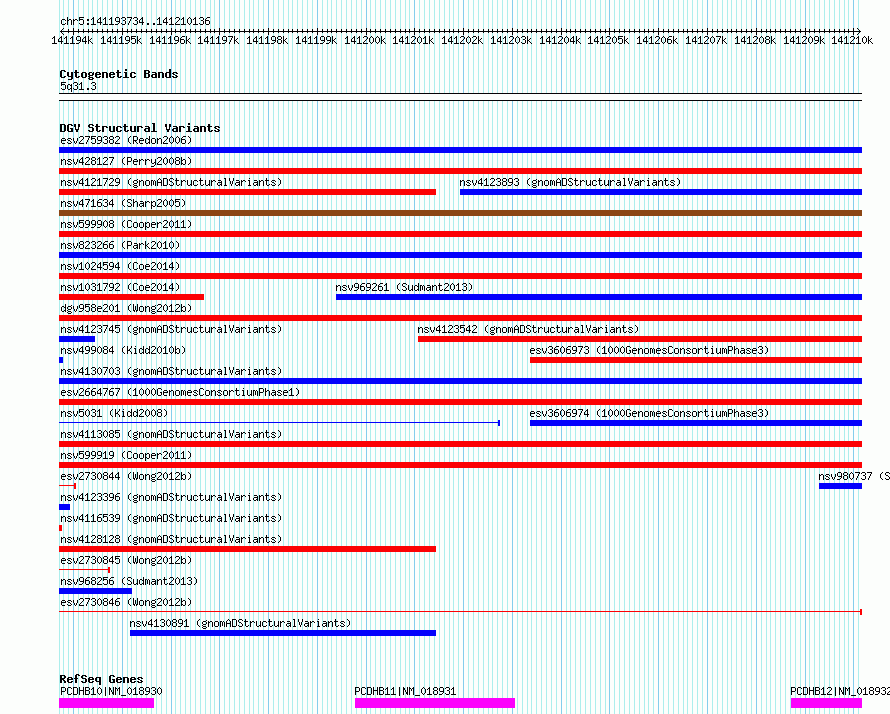Screen dimensions: 890x714
Task: Click the magenta PCDHB12 gene bar
Action: pos(826,703)
